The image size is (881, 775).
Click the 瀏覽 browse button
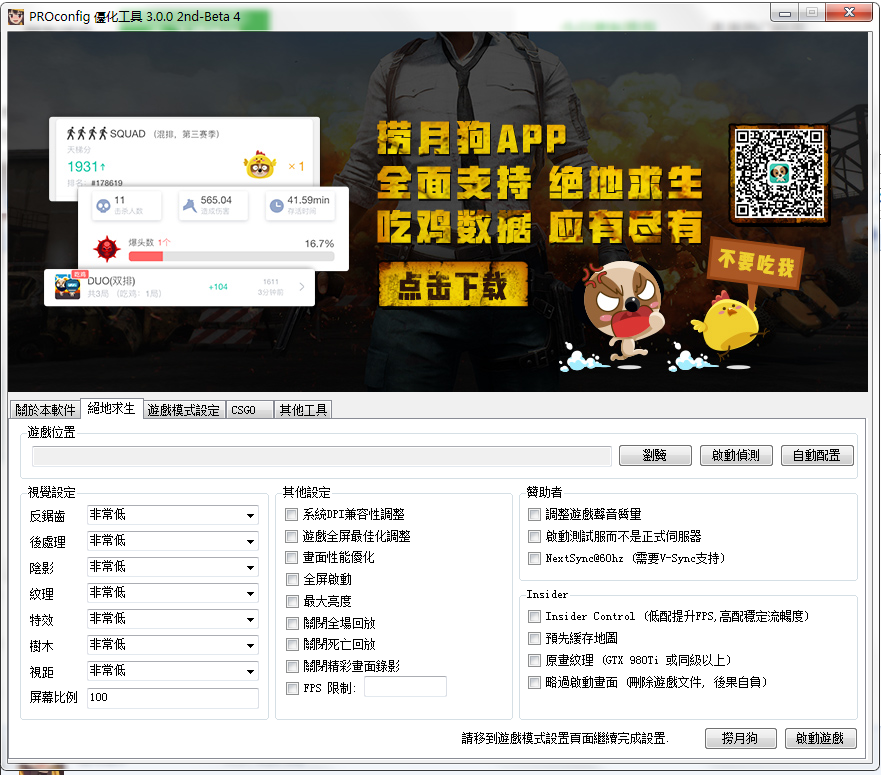(x=655, y=456)
